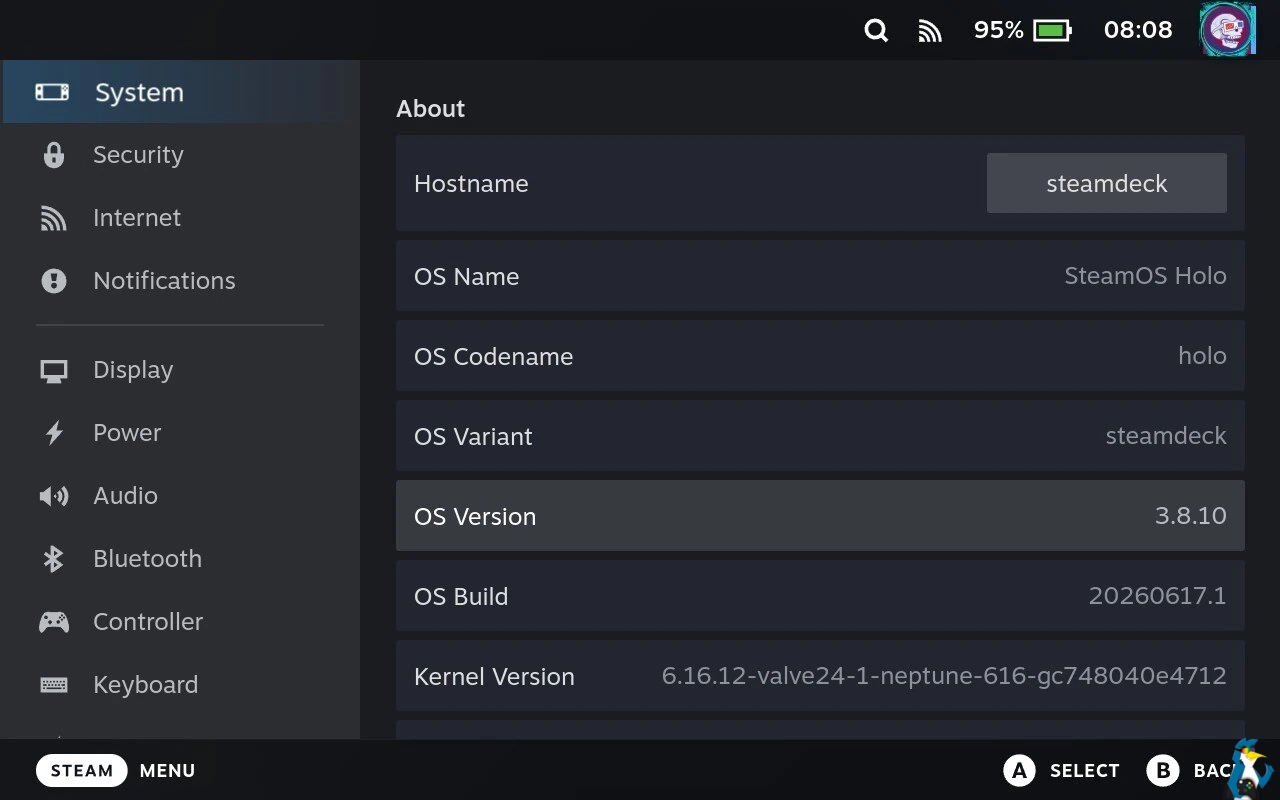Screen dimensions: 1280x800
Task: Click the penguin mascot icon in corner
Action: (1250, 768)
